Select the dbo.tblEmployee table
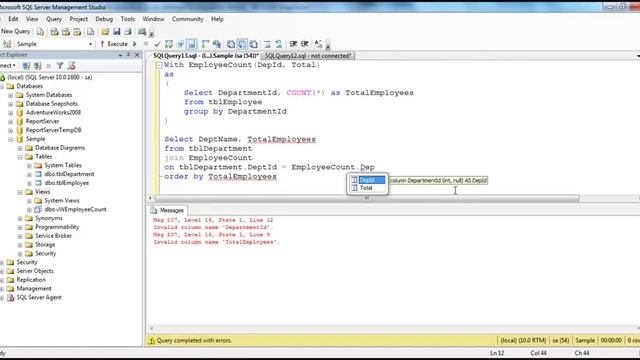Screen dimensions: 640x360 coord(67,183)
